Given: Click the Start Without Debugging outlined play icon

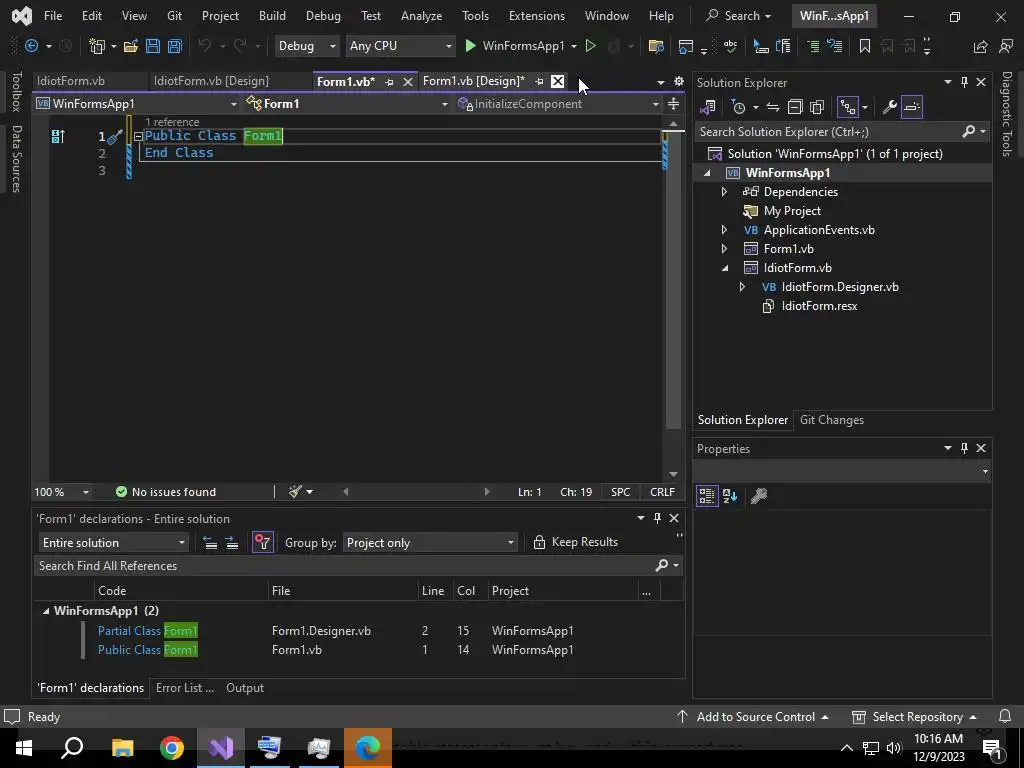Looking at the screenshot, I should coord(590,46).
